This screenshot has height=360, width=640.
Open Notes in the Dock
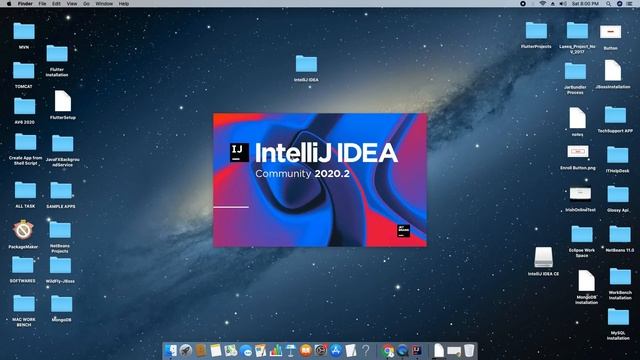[x=216, y=351]
